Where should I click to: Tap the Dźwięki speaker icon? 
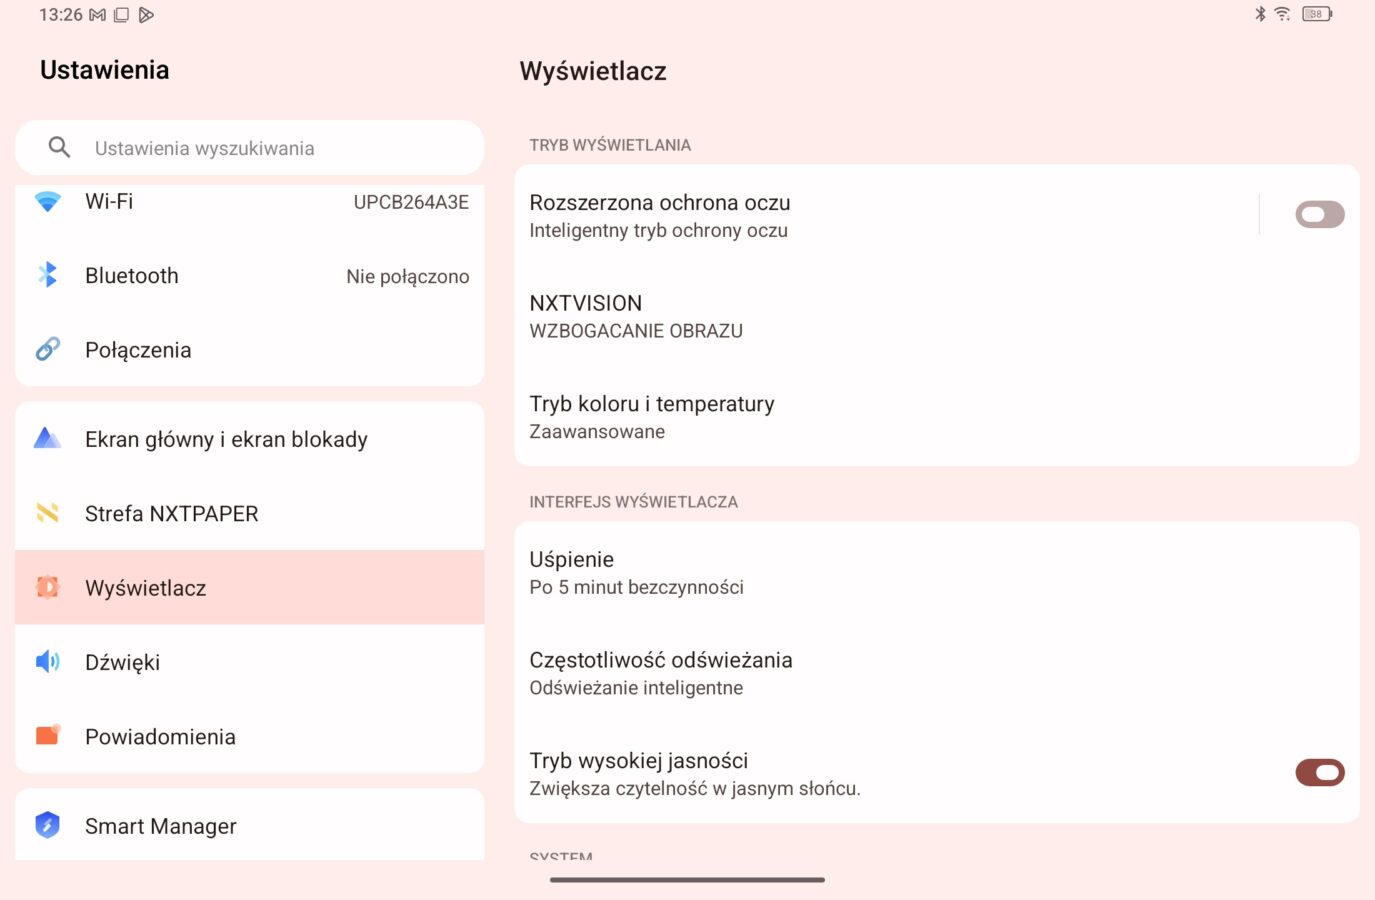coord(47,661)
